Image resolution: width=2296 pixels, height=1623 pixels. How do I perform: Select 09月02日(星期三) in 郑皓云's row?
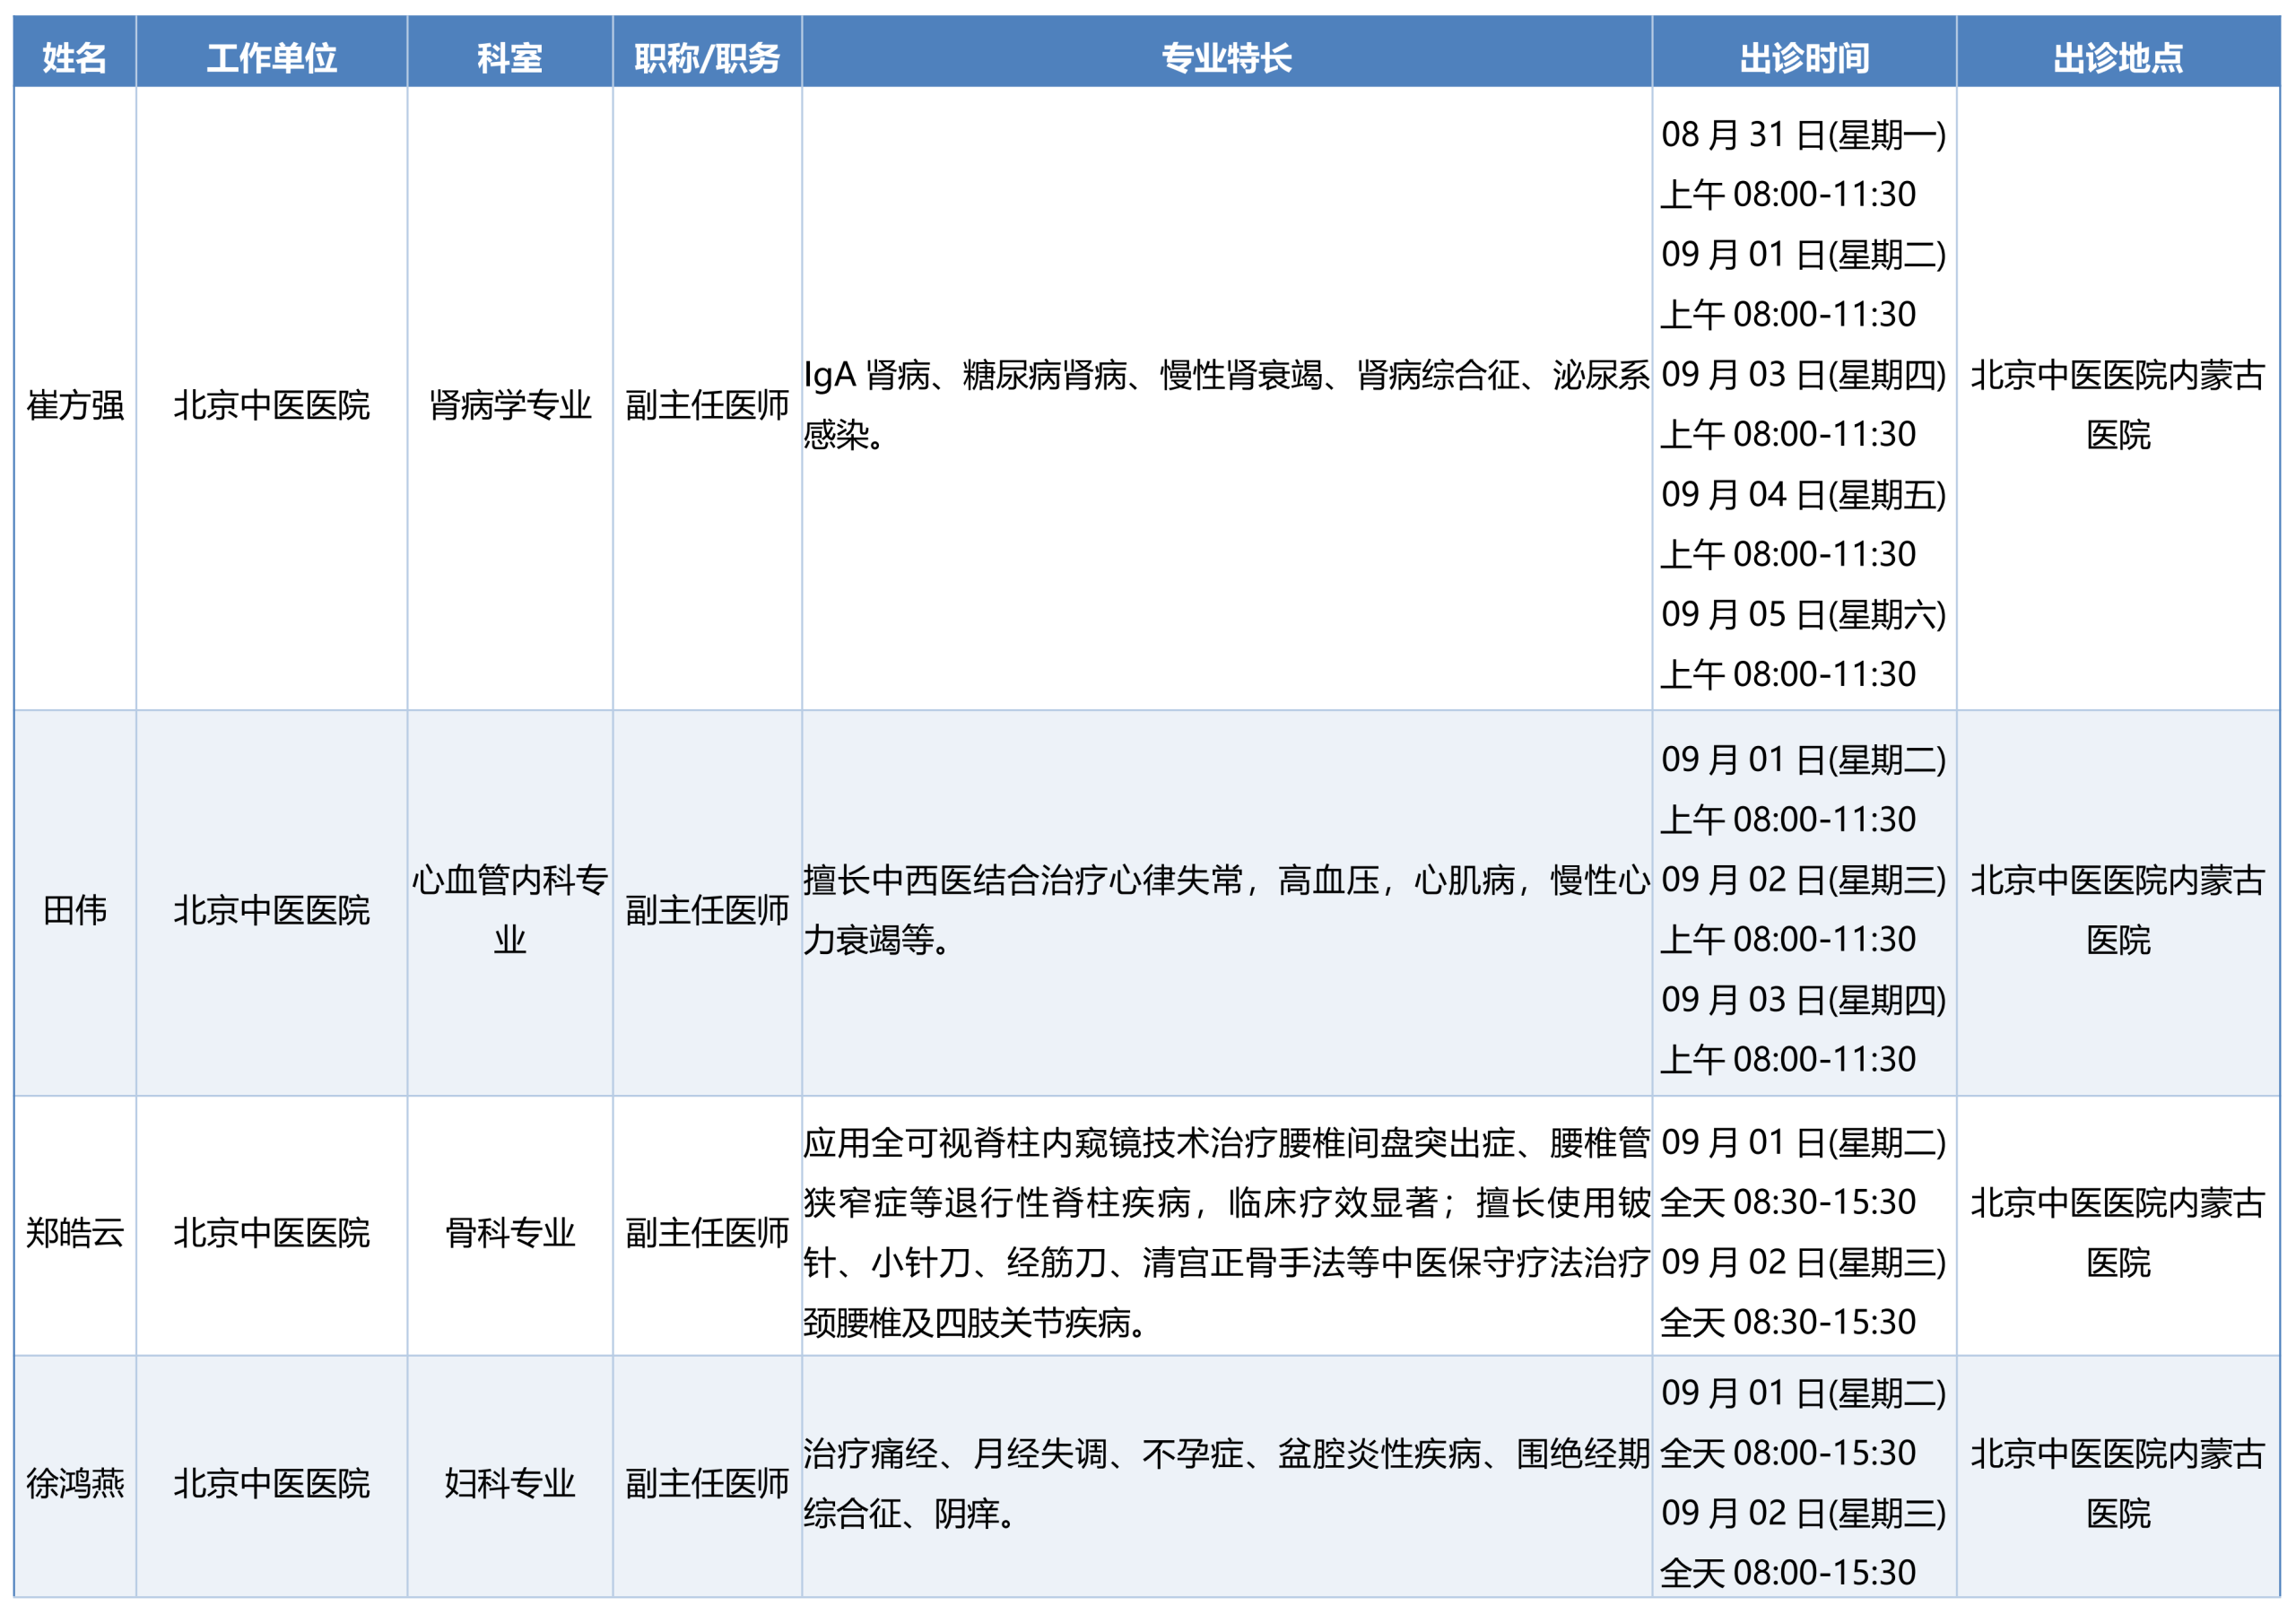point(1804,1263)
